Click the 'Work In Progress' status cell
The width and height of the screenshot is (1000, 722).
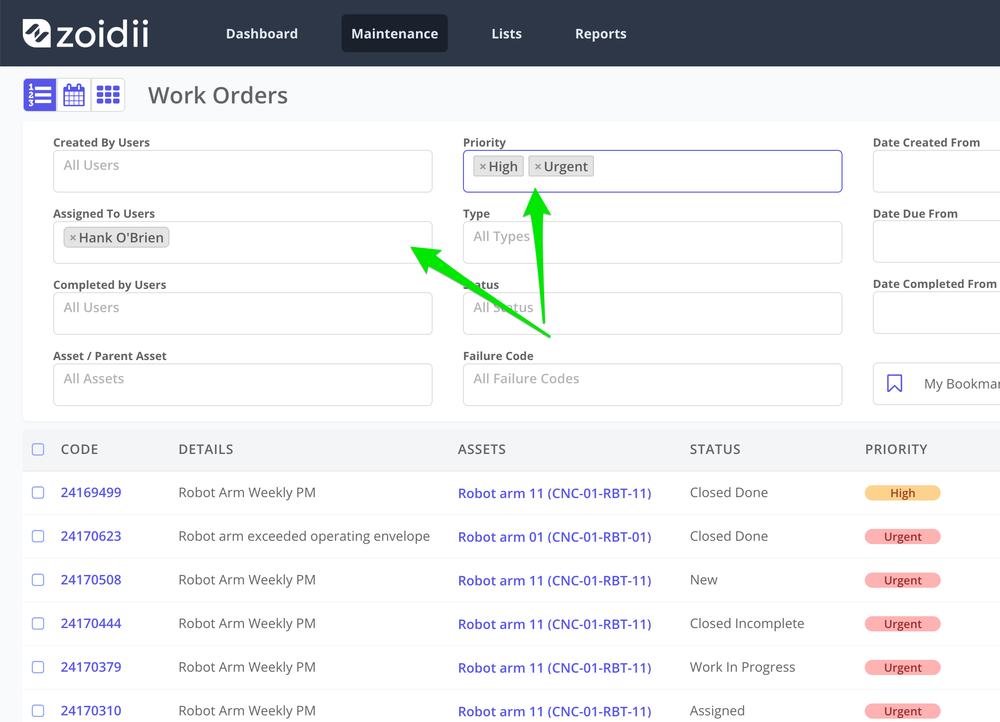click(x=742, y=667)
